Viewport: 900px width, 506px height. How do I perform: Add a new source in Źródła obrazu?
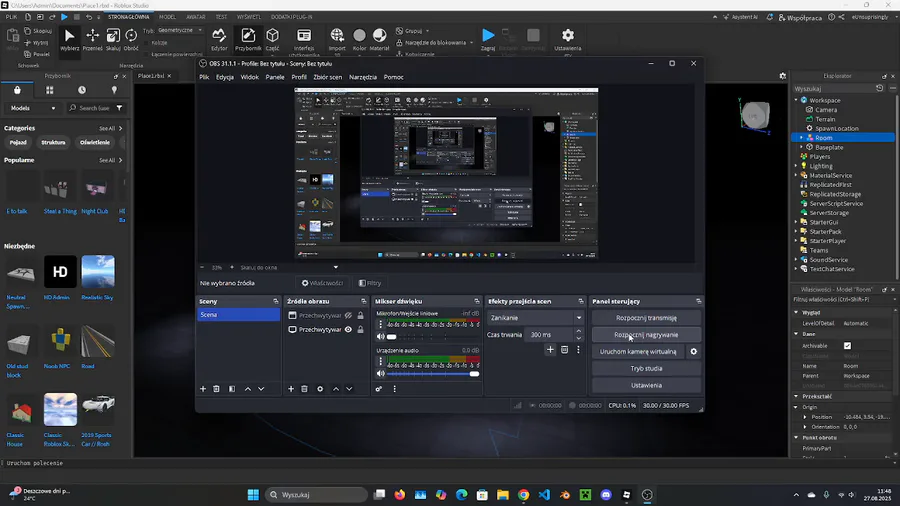pos(291,389)
